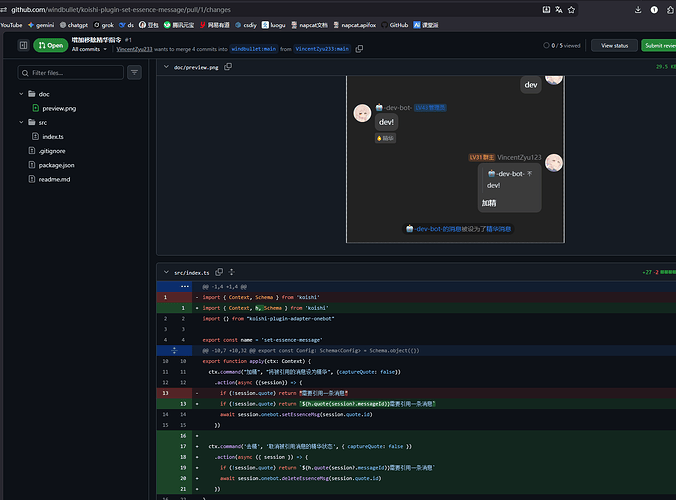Select preview.png in file tree
The height and width of the screenshot is (500, 676).
tap(59, 108)
